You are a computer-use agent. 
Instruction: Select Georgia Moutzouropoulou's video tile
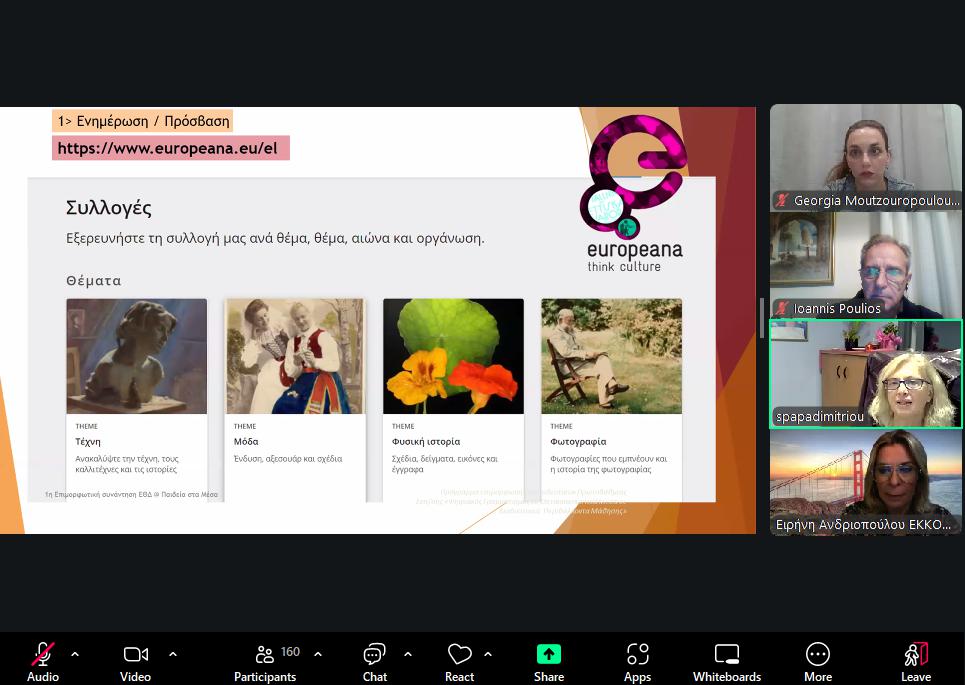point(865,157)
